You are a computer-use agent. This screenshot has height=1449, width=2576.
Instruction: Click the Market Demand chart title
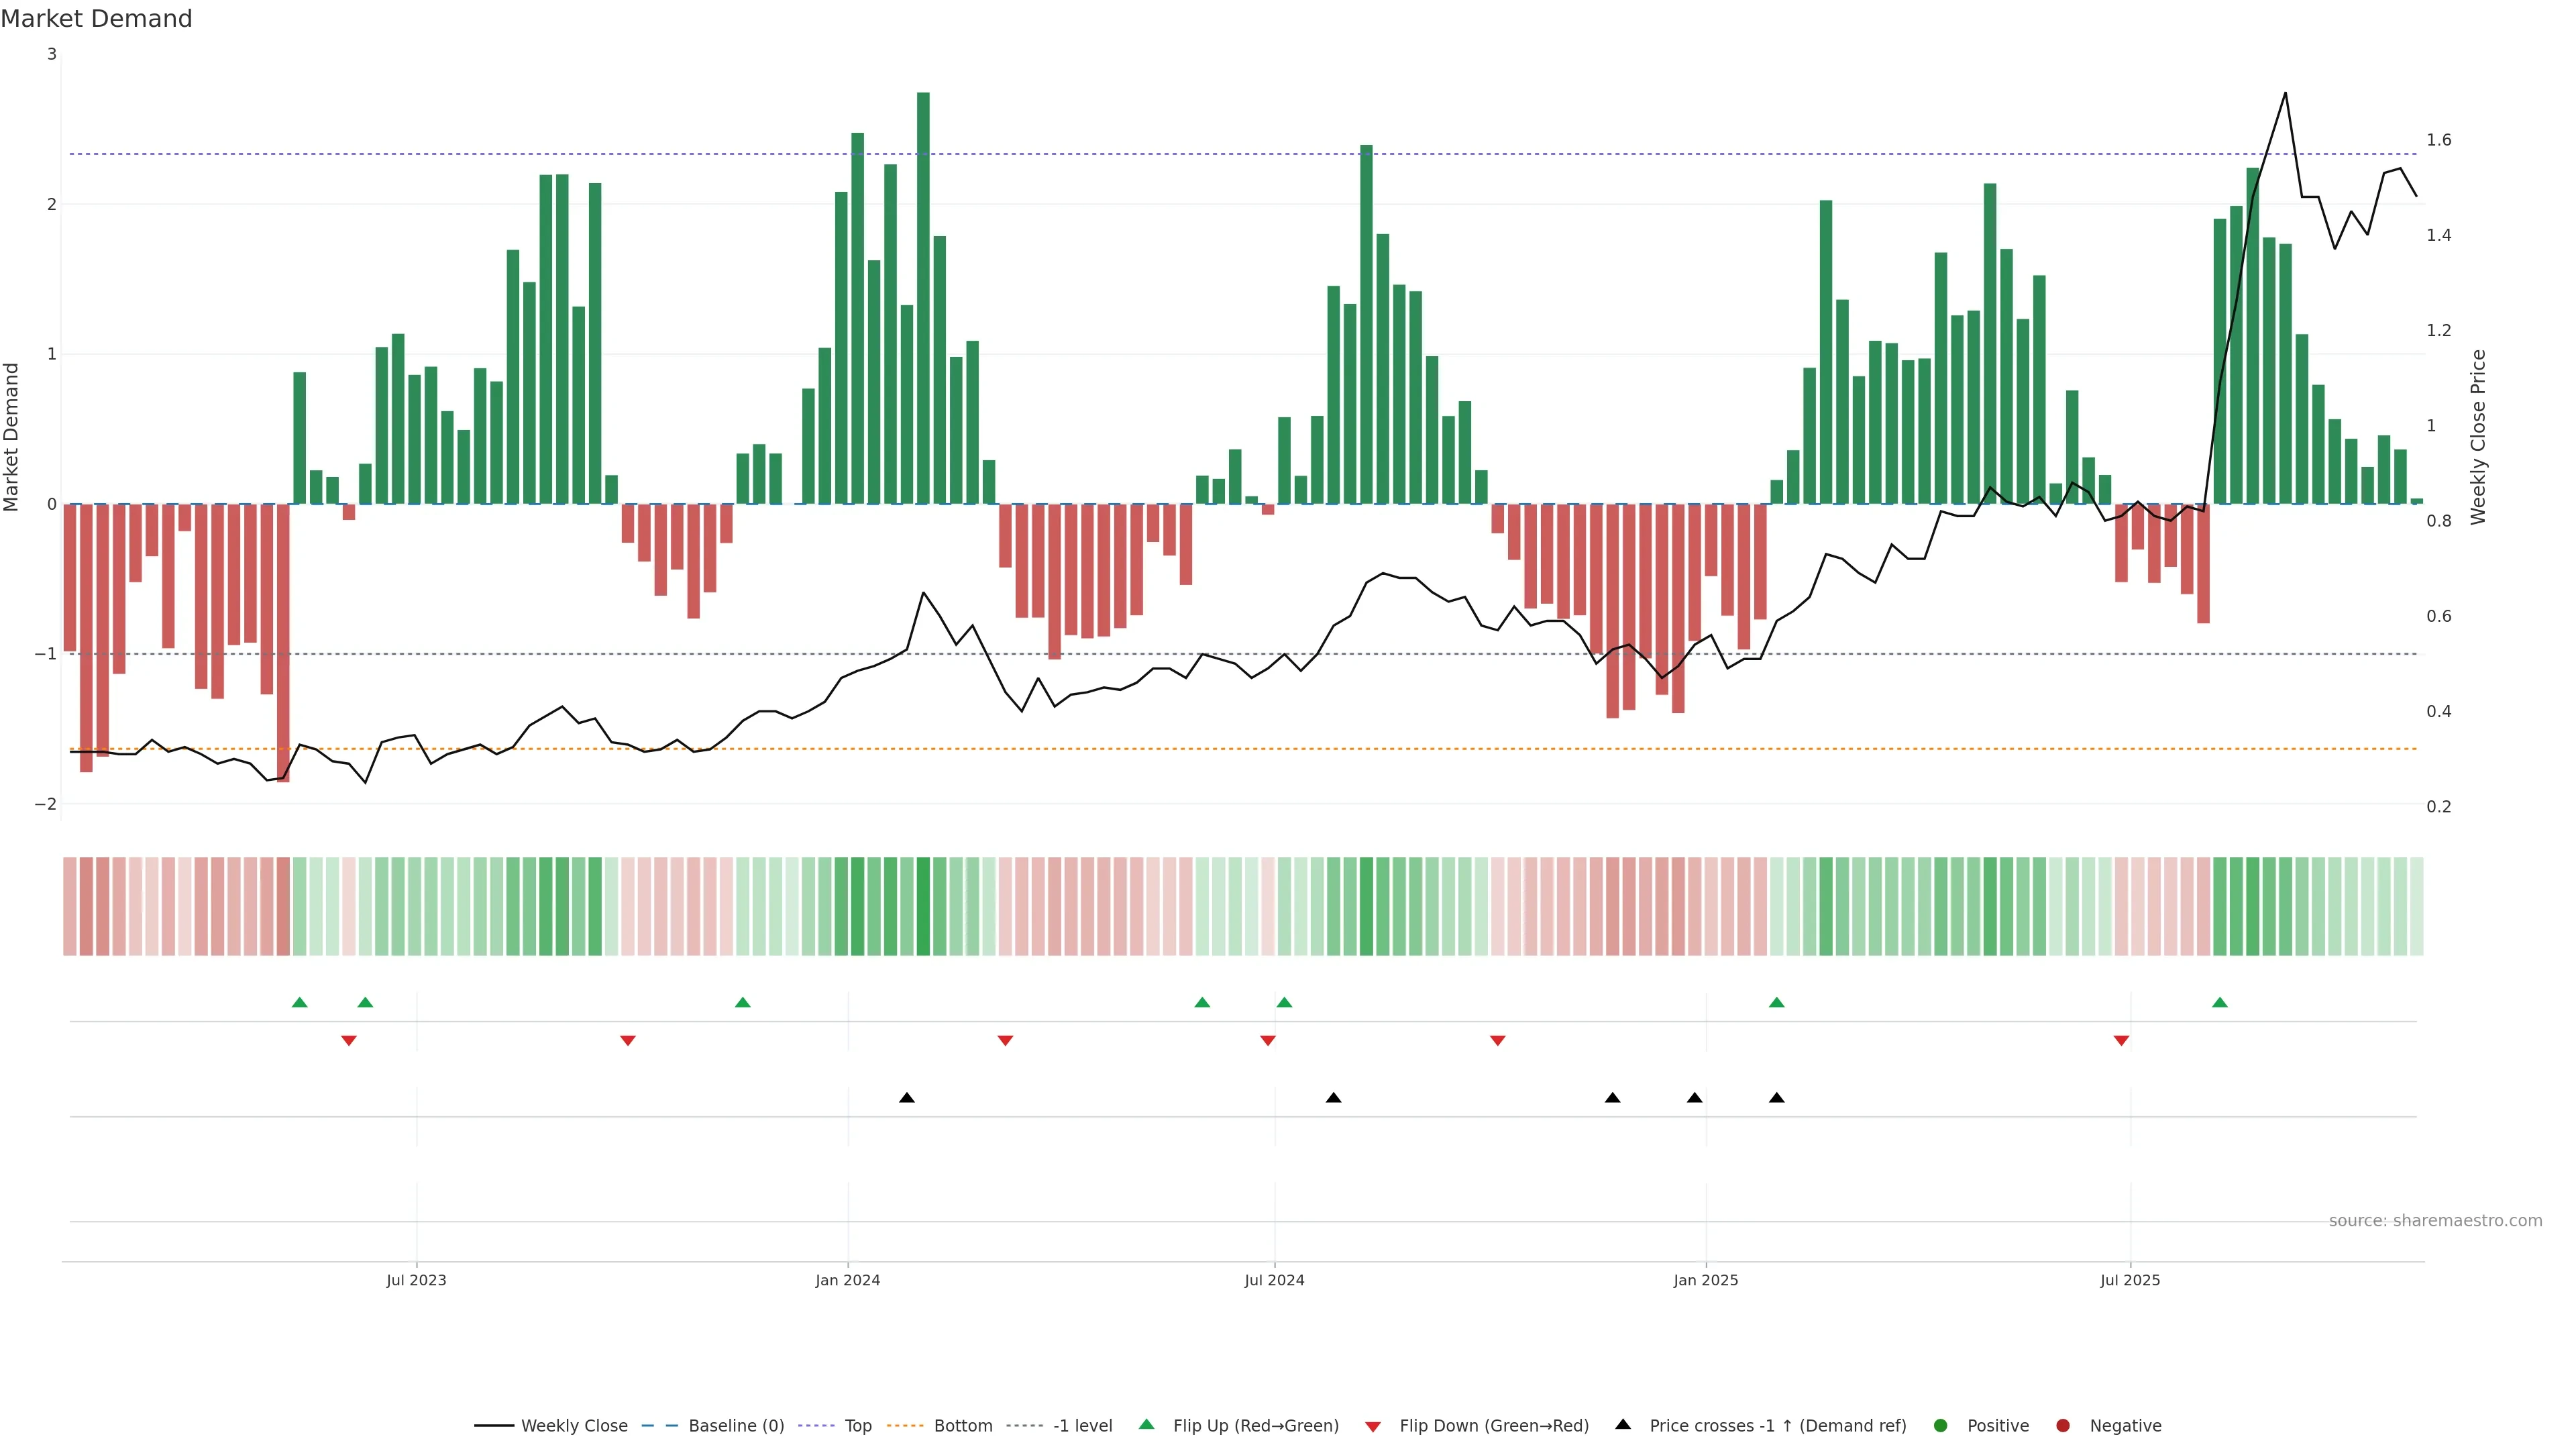tap(96, 19)
